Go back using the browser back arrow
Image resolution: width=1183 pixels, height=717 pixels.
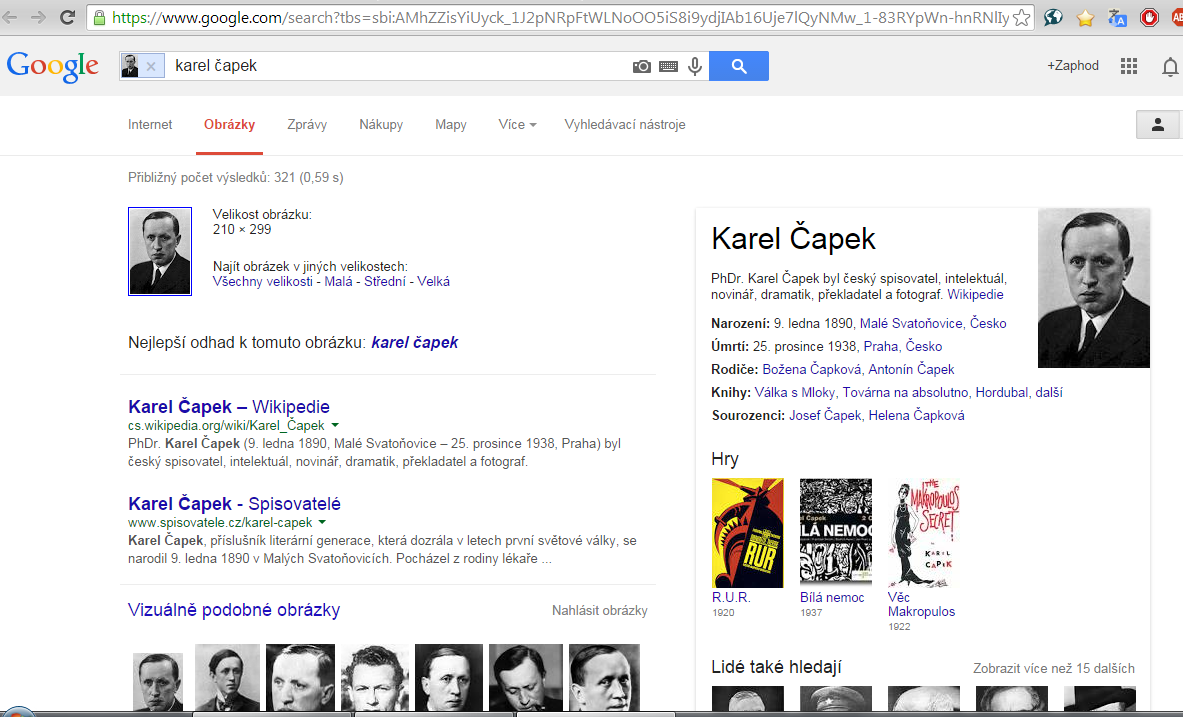tap(10, 17)
